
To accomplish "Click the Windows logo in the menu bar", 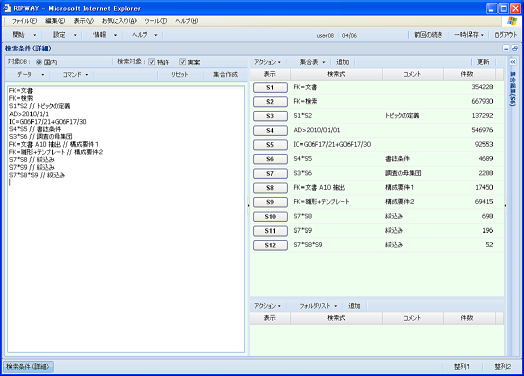I will 512,21.
